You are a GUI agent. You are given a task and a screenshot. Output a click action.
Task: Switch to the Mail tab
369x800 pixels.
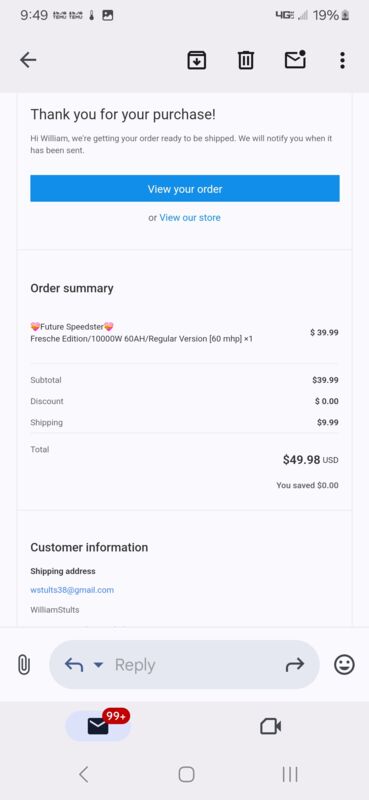click(x=99, y=726)
